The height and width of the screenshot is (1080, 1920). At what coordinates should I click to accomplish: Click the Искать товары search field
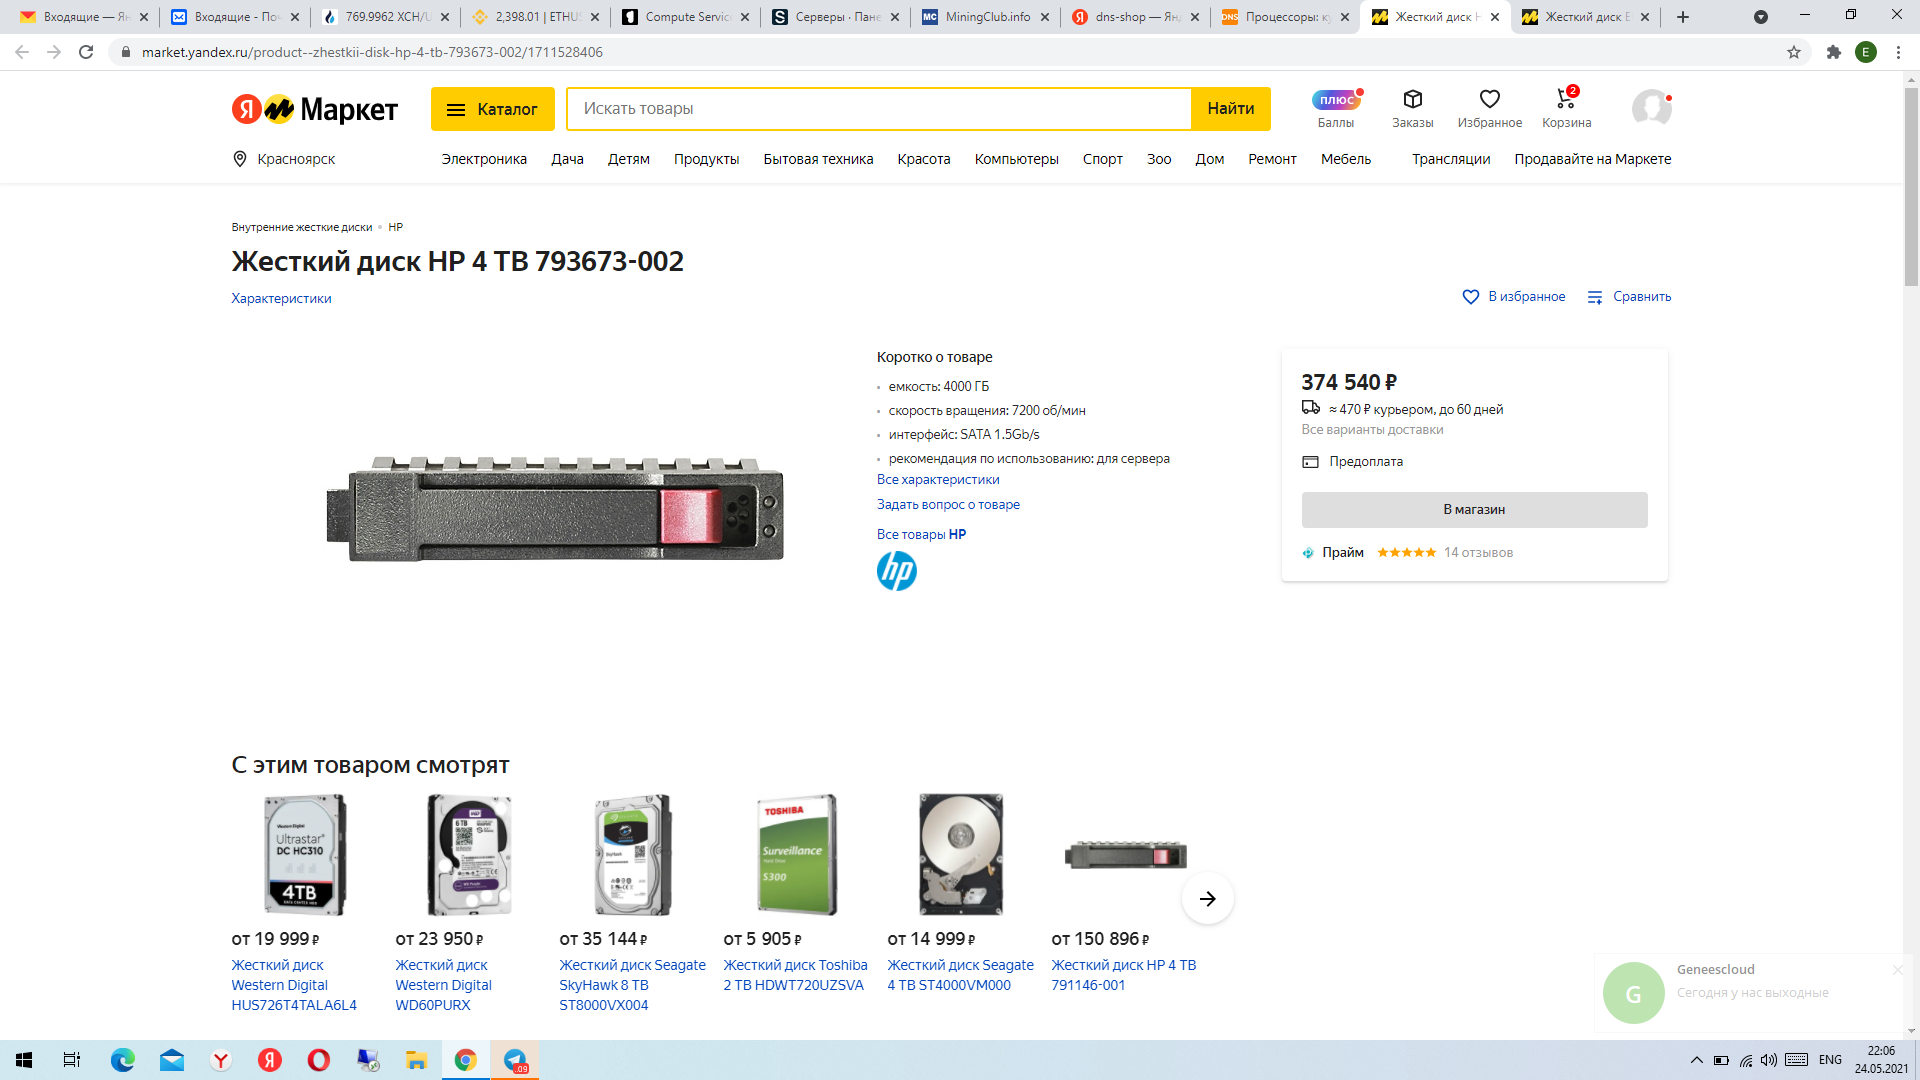[x=878, y=109]
